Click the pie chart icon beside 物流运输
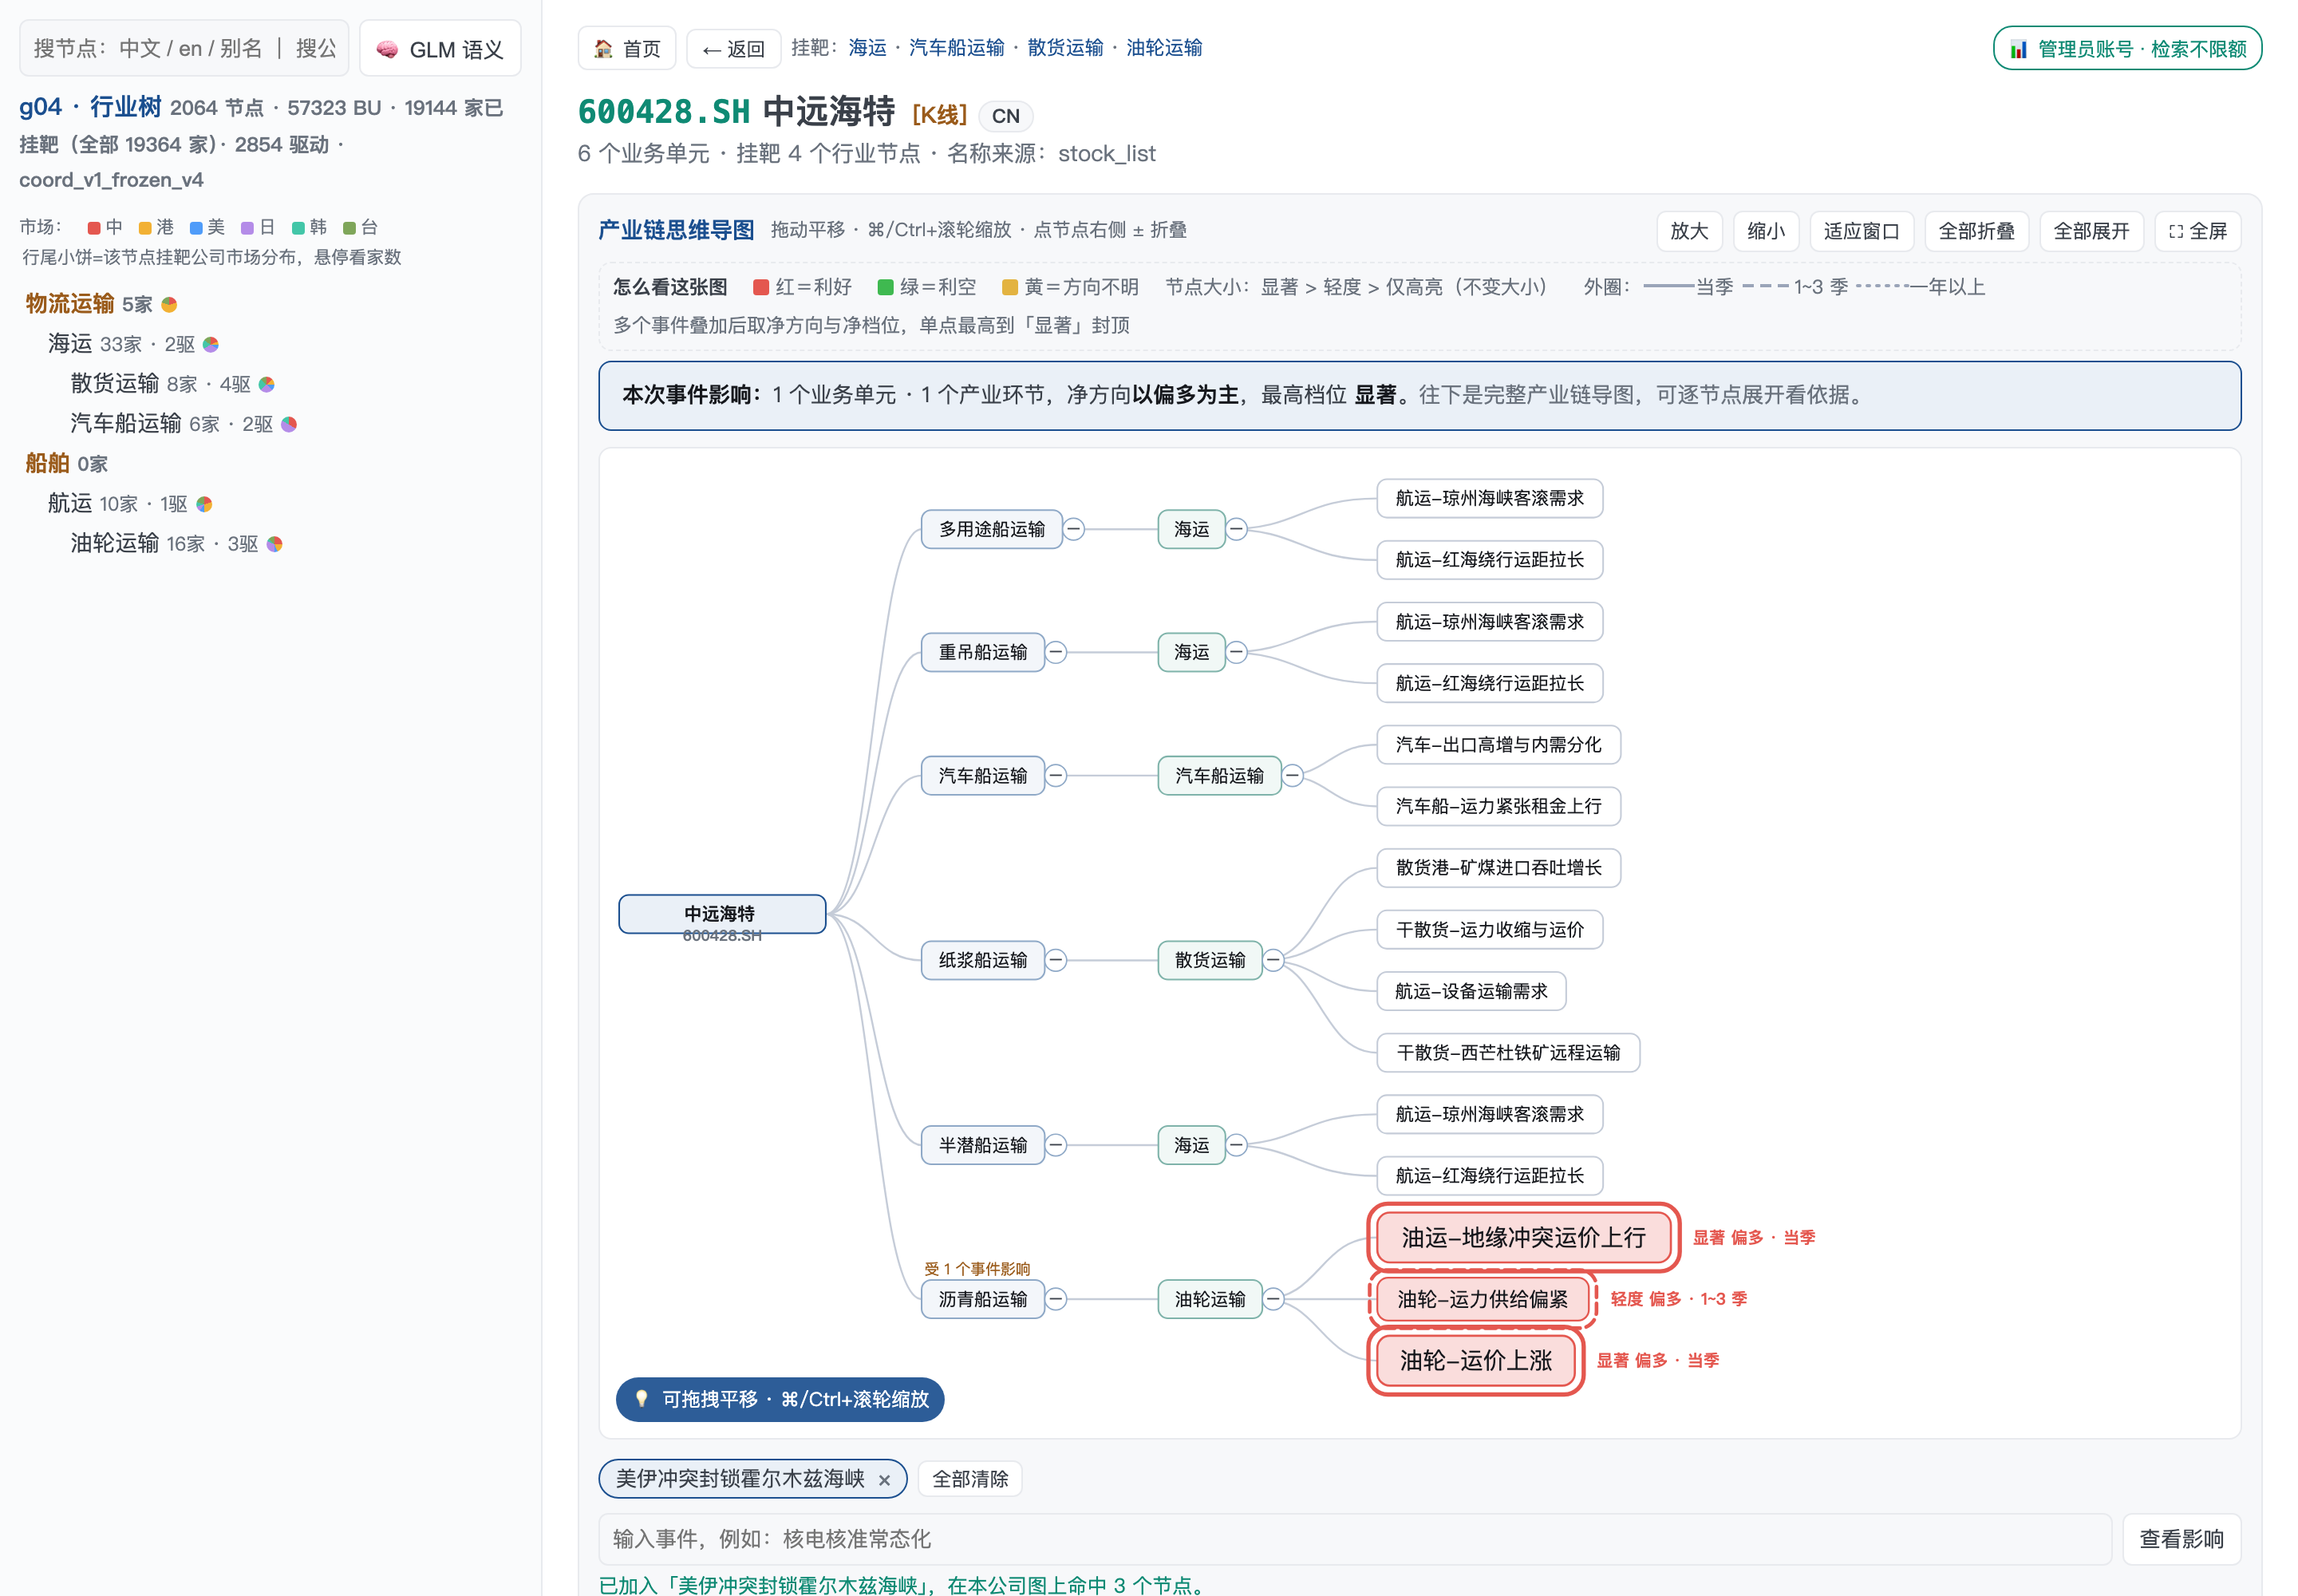2298x1596 pixels. (169, 304)
